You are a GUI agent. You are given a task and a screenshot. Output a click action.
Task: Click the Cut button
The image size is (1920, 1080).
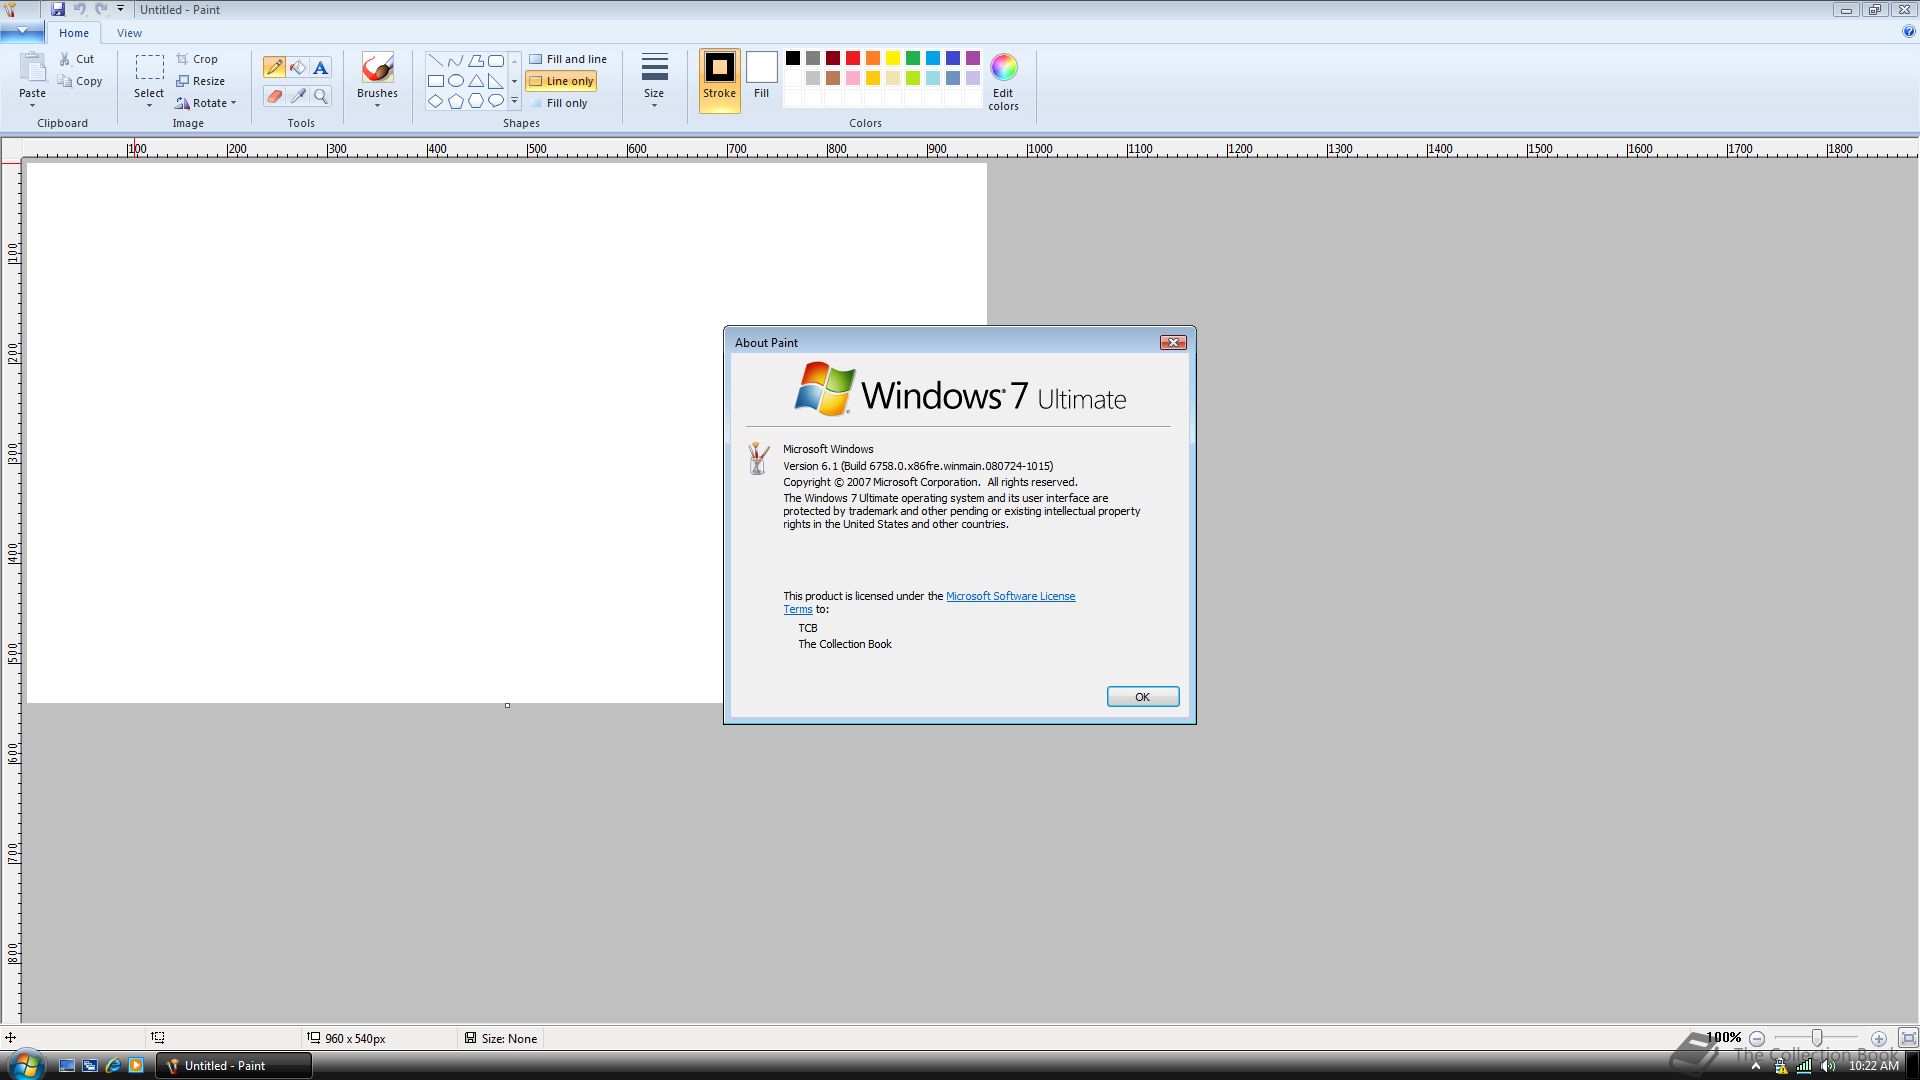point(76,59)
